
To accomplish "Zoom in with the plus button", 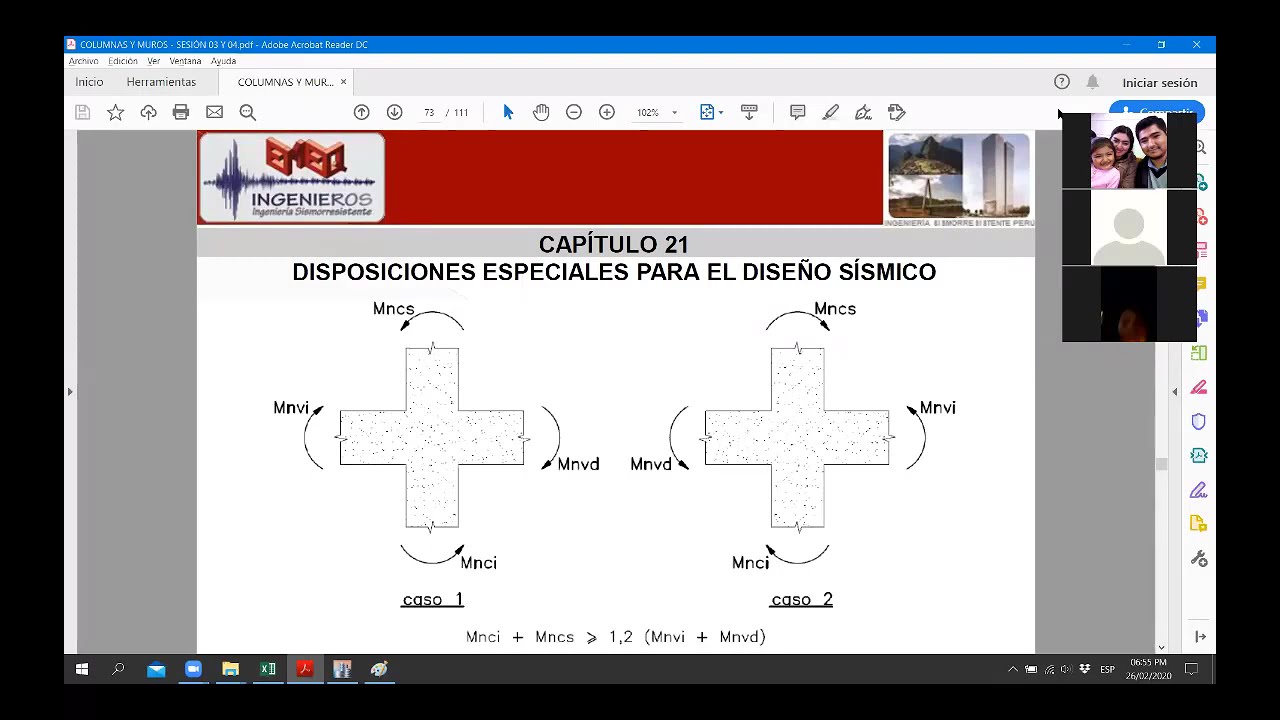I will (607, 112).
